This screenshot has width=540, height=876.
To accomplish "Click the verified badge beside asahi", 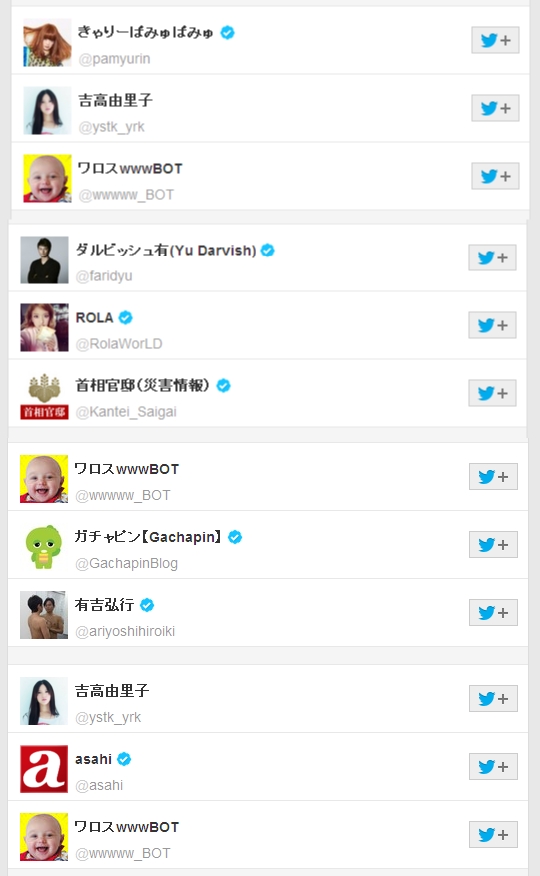I will (124, 759).
